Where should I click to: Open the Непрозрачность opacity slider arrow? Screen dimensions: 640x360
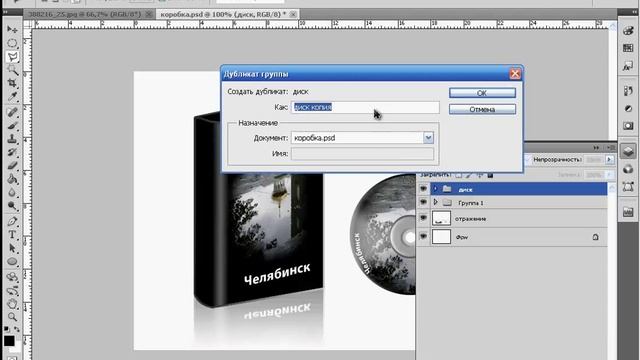coord(609,160)
